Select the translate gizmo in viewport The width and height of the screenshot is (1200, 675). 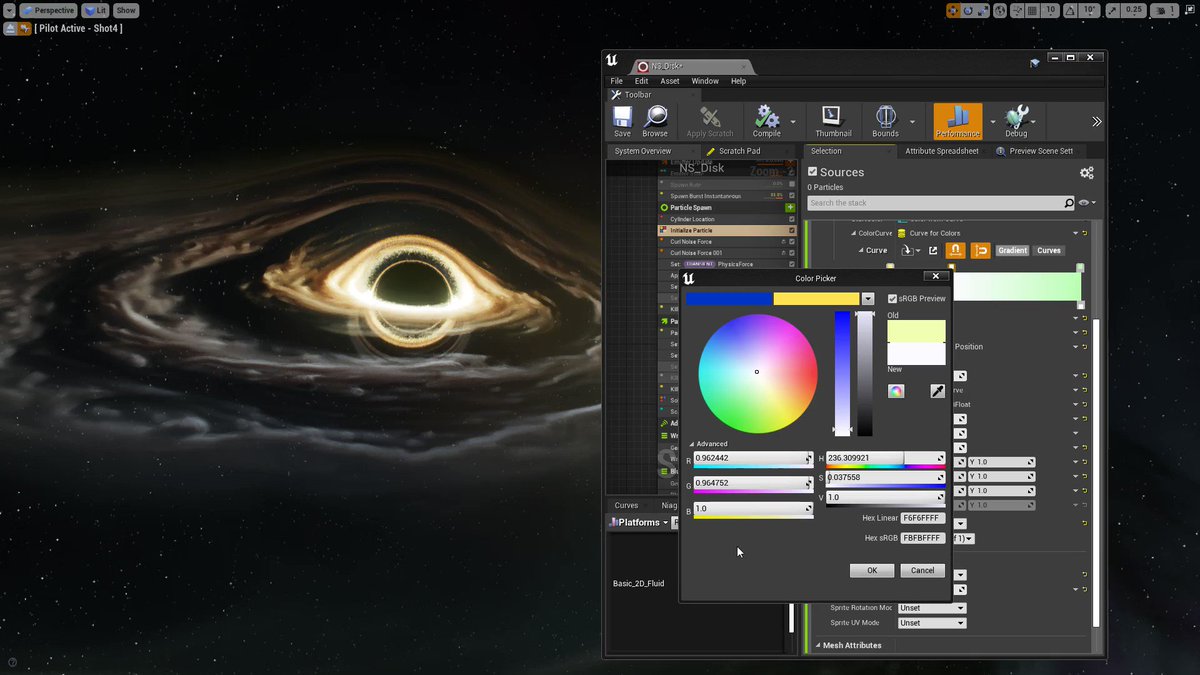952,10
